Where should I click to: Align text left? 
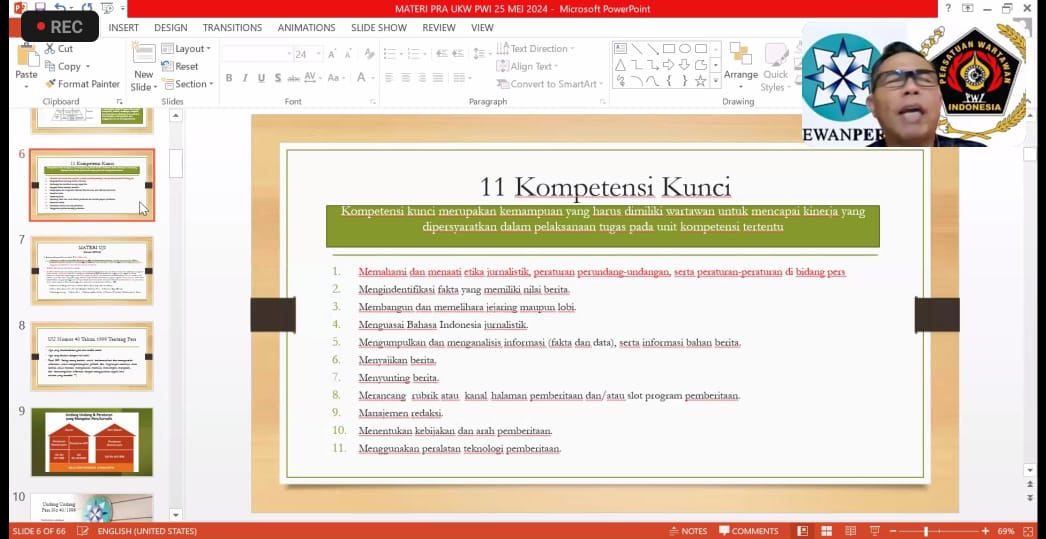tap(390, 78)
